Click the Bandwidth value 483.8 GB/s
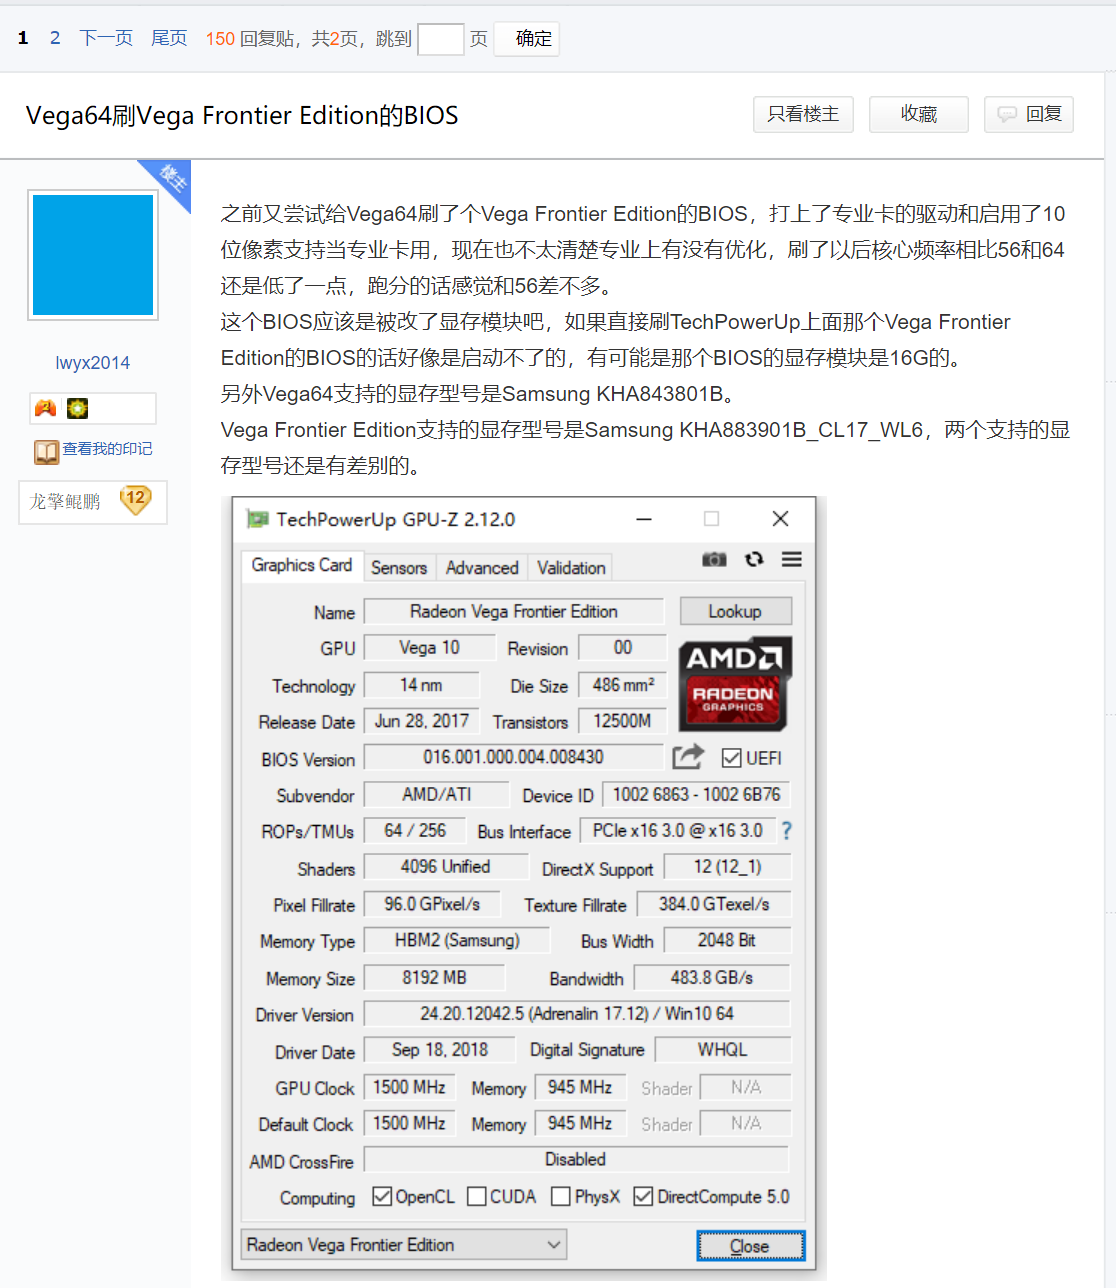 coord(712,977)
